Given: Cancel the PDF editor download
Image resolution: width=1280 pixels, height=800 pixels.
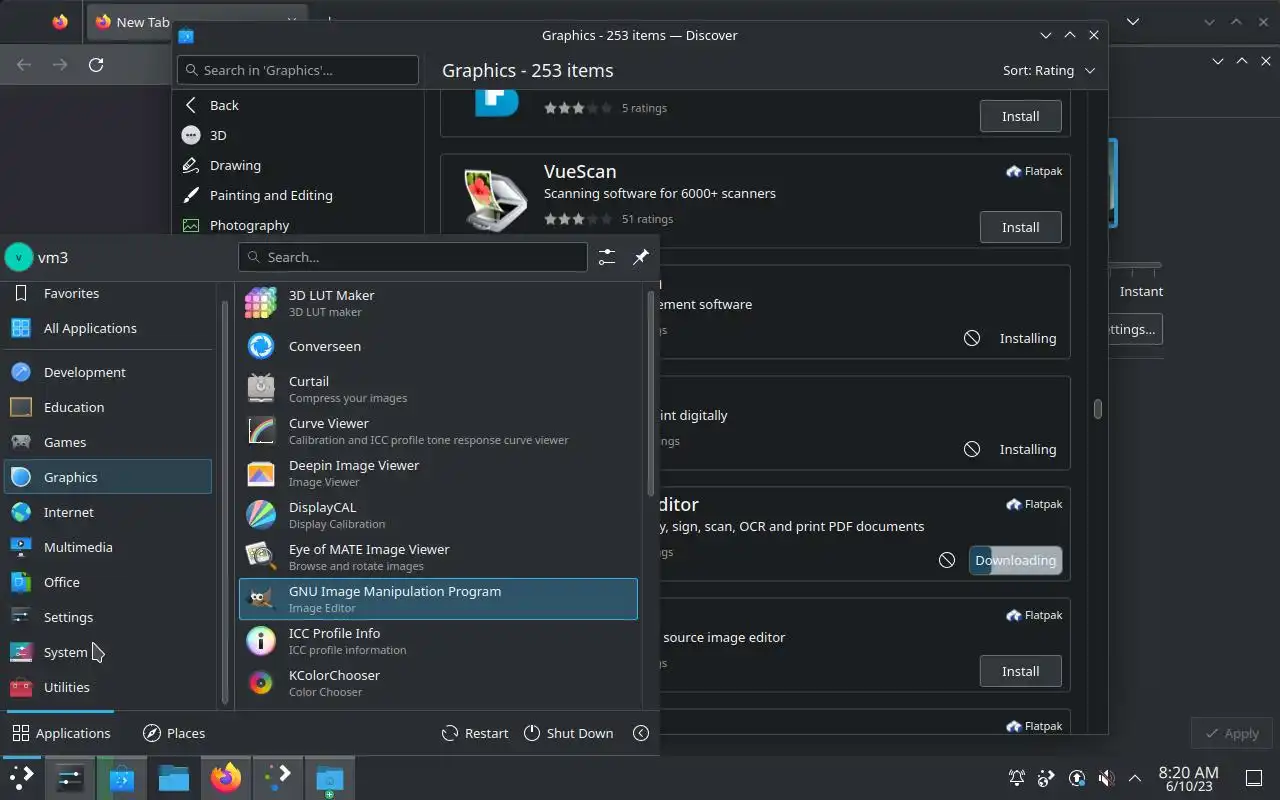Looking at the screenshot, I should tap(947, 560).
